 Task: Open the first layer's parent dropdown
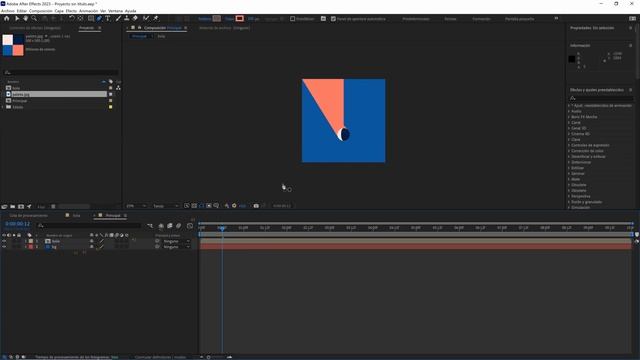click(176, 241)
